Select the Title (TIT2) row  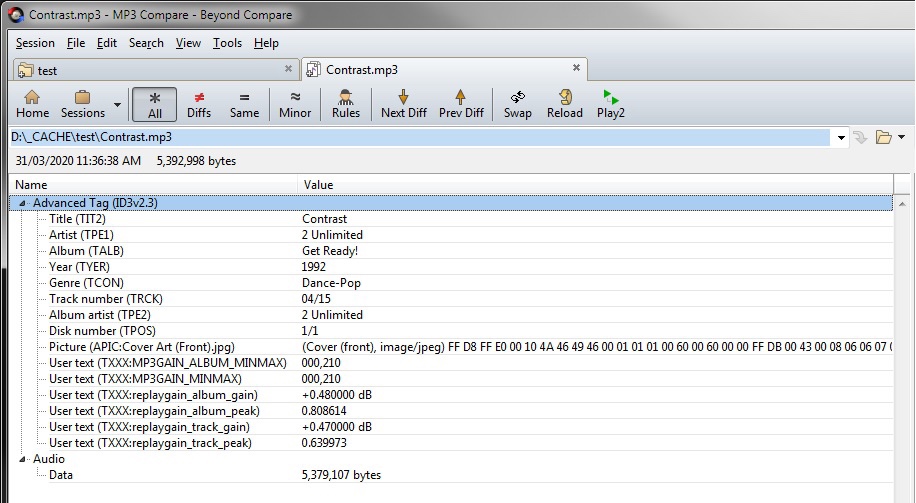(x=451, y=219)
